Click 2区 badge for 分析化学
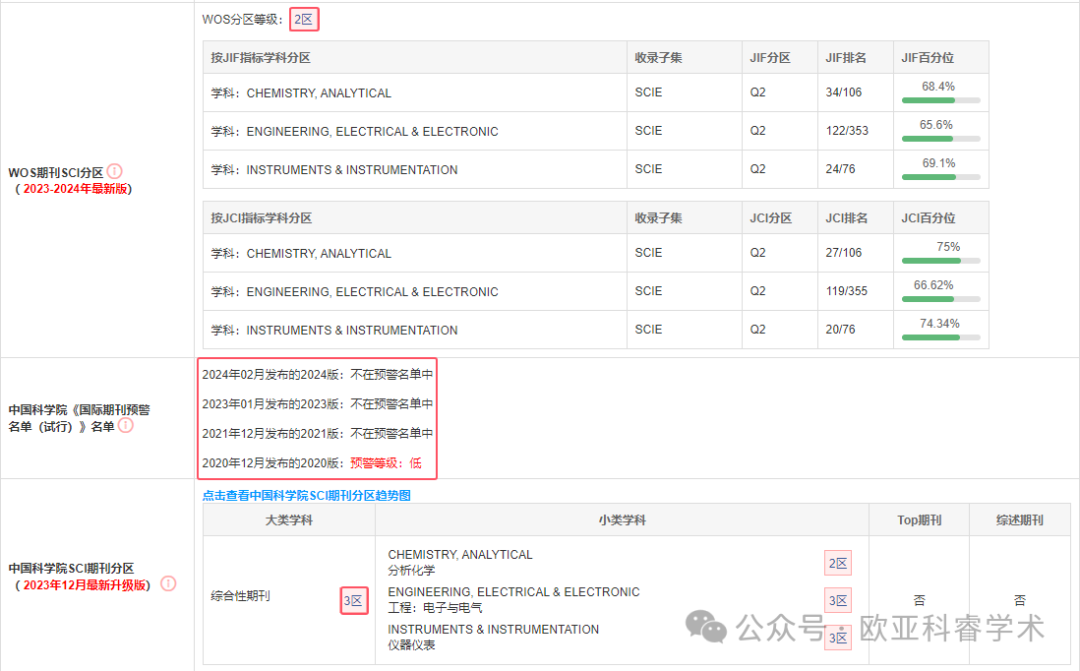This screenshot has width=1080, height=671. point(838,563)
